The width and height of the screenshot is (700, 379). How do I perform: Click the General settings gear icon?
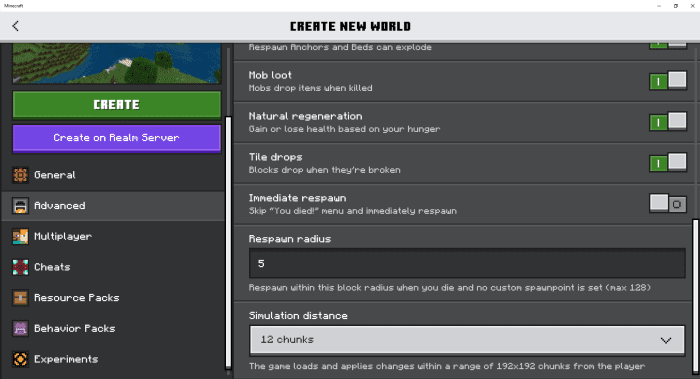(20, 175)
